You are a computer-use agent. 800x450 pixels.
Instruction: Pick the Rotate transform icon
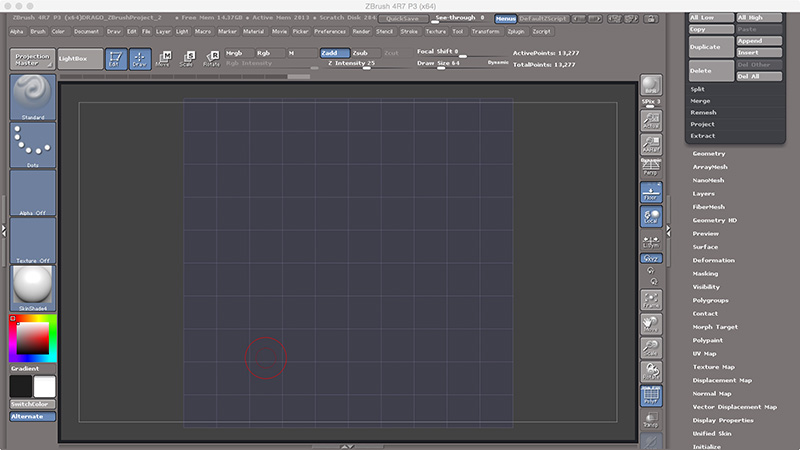coord(211,59)
